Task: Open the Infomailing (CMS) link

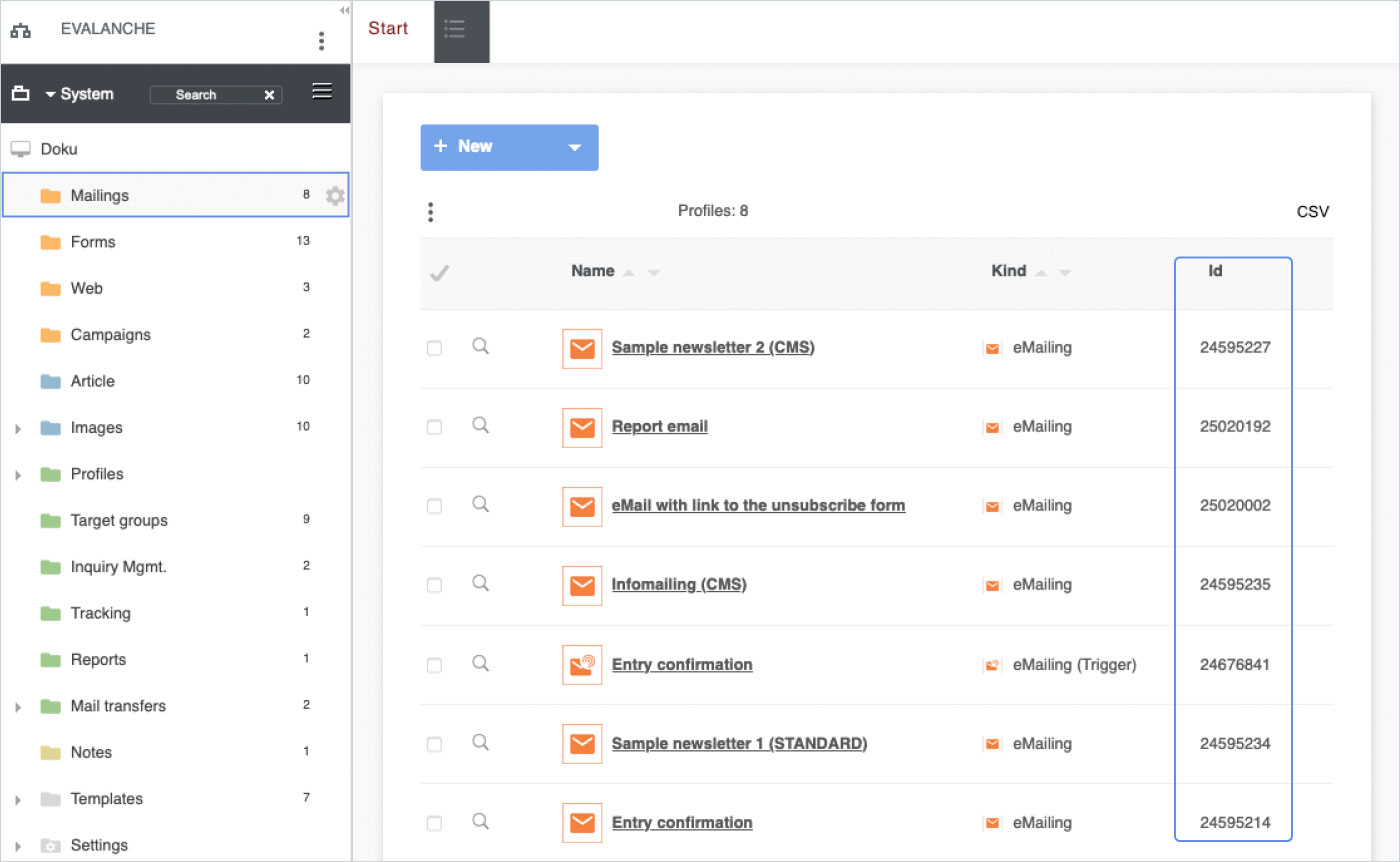Action: click(x=679, y=585)
